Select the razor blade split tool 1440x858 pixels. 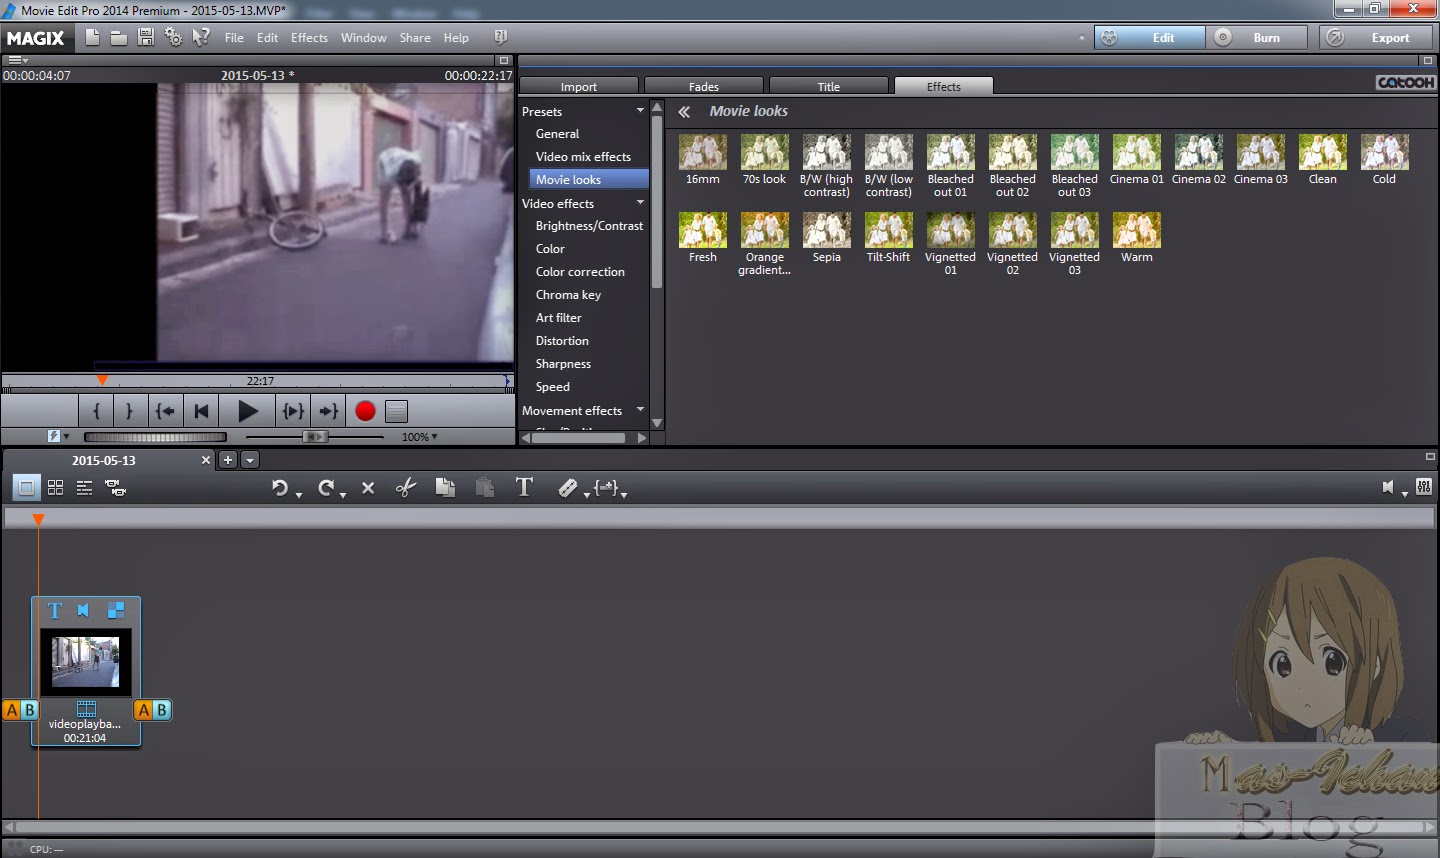(568, 488)
